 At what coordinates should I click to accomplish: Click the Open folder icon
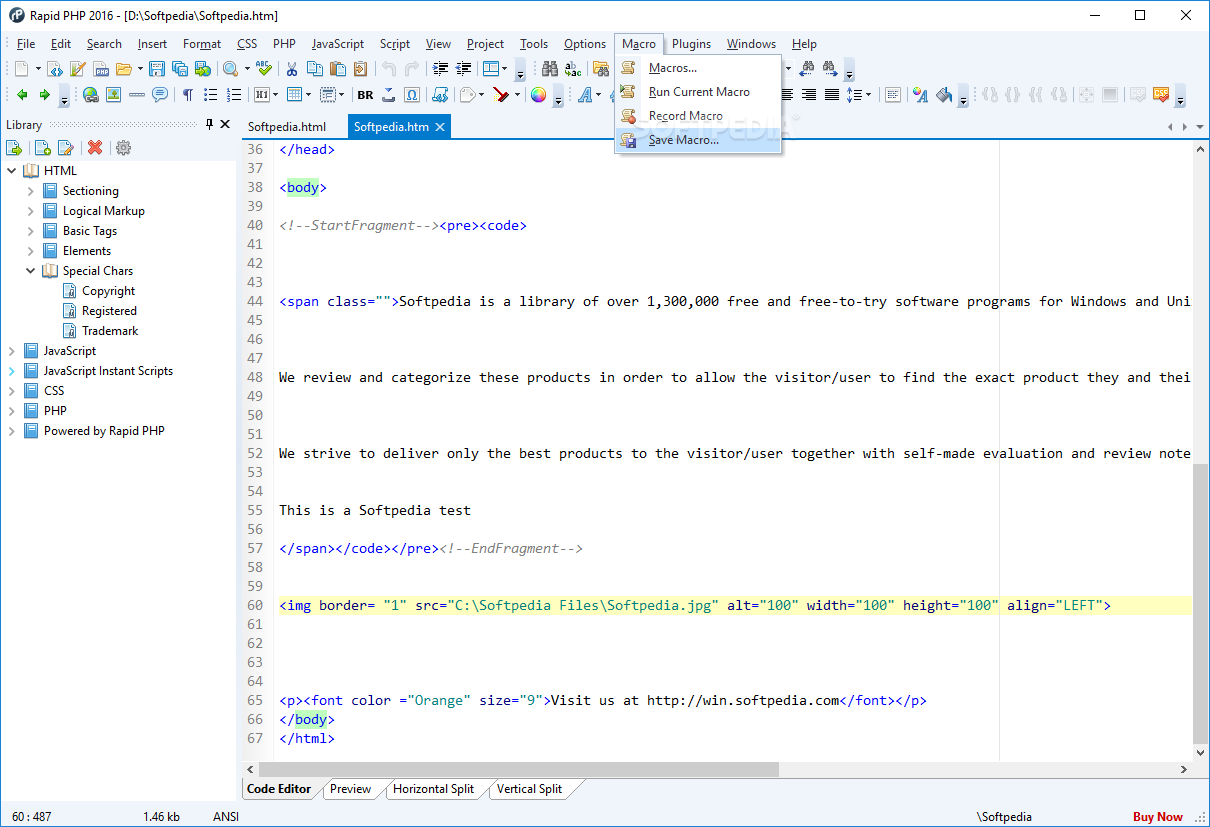click(123, 69)
